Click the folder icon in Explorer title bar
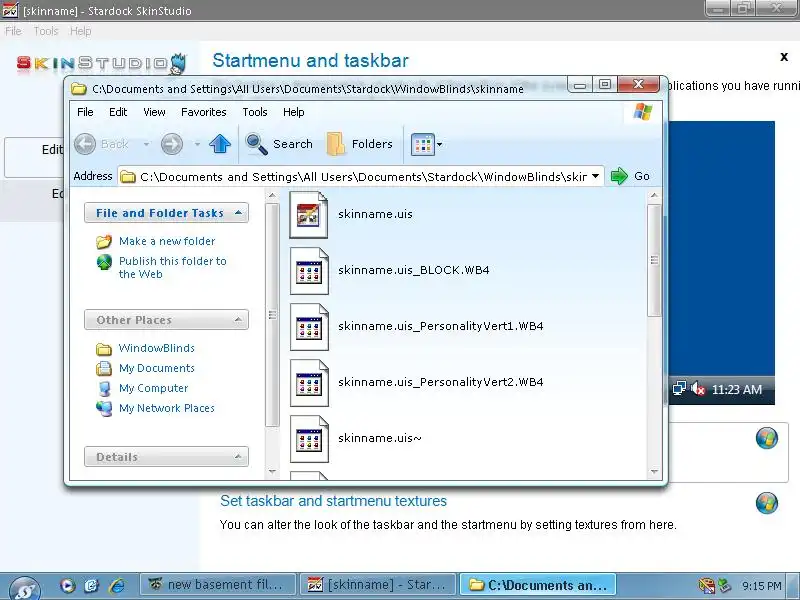This screenshot has width=800, height=600. click(x=79, y=89)
